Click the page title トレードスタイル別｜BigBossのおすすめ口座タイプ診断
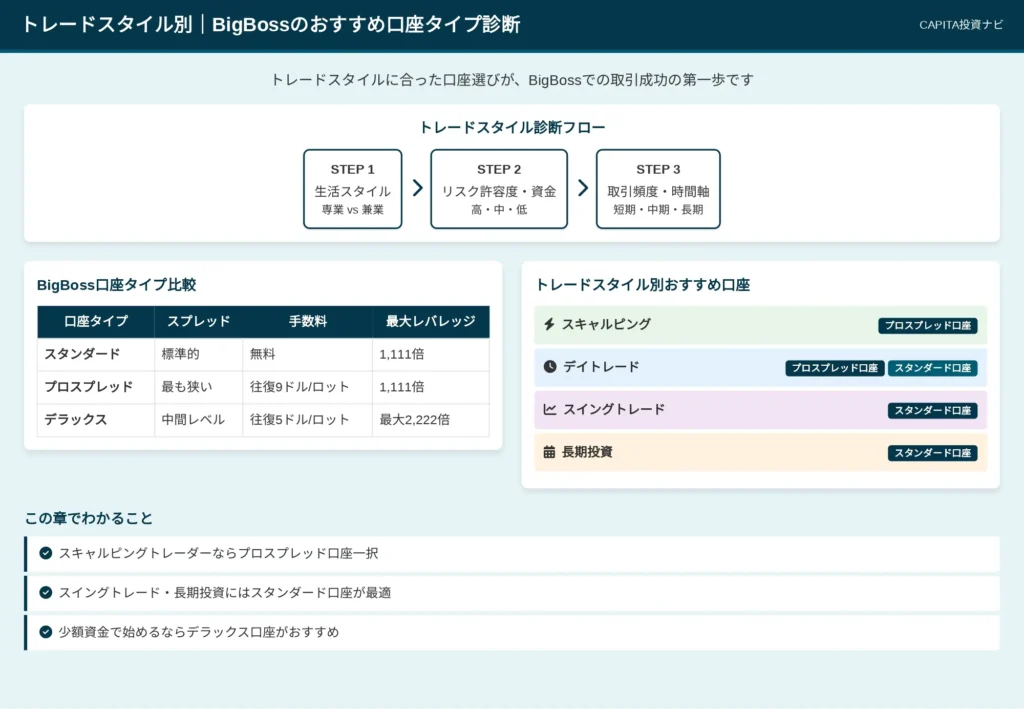Viewport: 1024px width, 709px height. coord(271,25)
